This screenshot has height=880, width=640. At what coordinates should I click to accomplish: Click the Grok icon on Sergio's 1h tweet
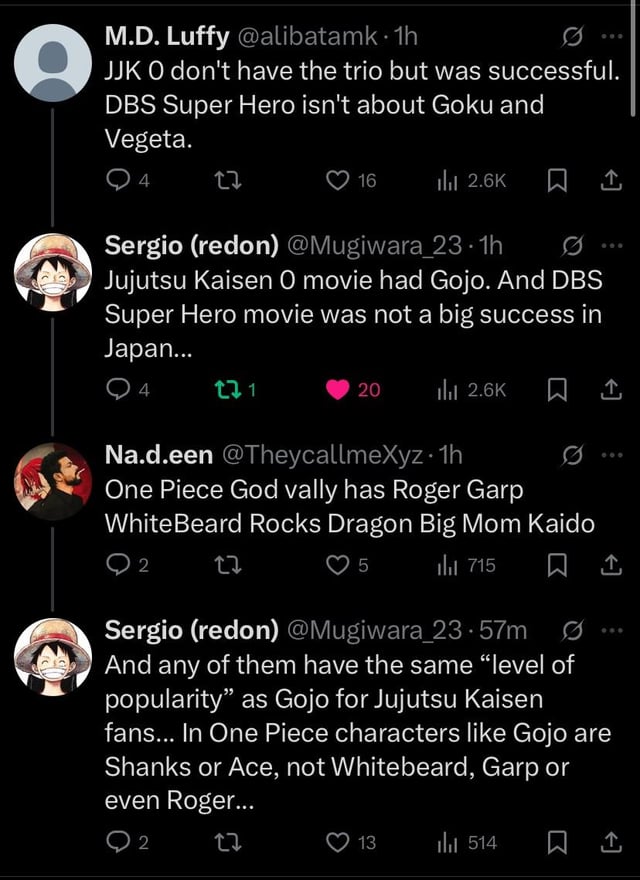(571, 246)
